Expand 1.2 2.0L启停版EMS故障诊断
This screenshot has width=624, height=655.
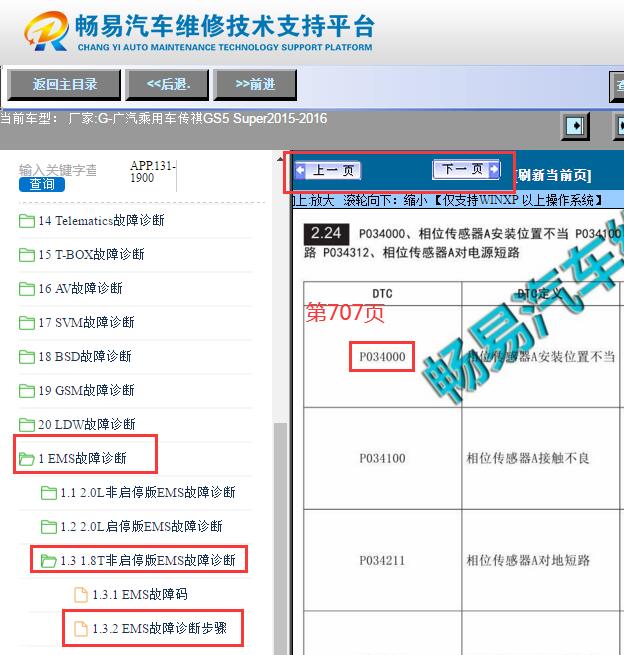pos(141,527)
